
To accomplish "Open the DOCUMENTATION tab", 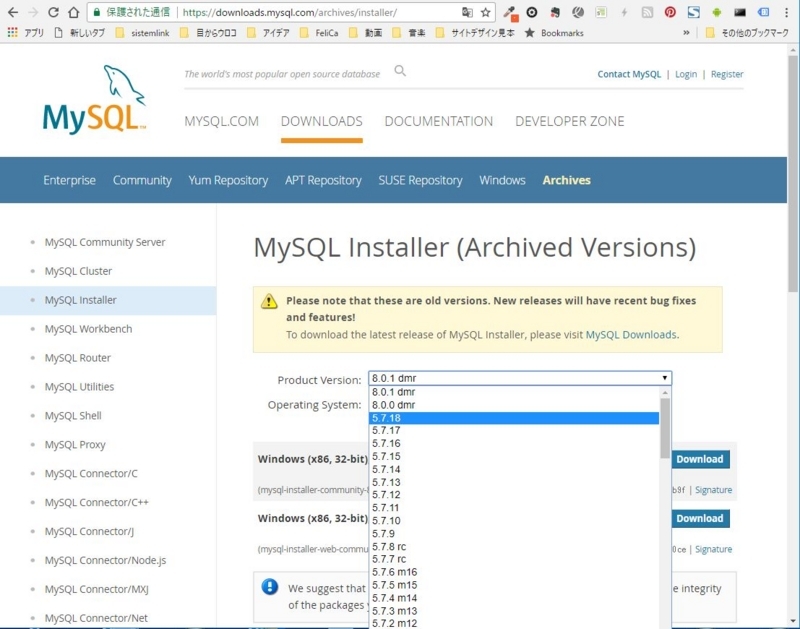I will [439, 121].
